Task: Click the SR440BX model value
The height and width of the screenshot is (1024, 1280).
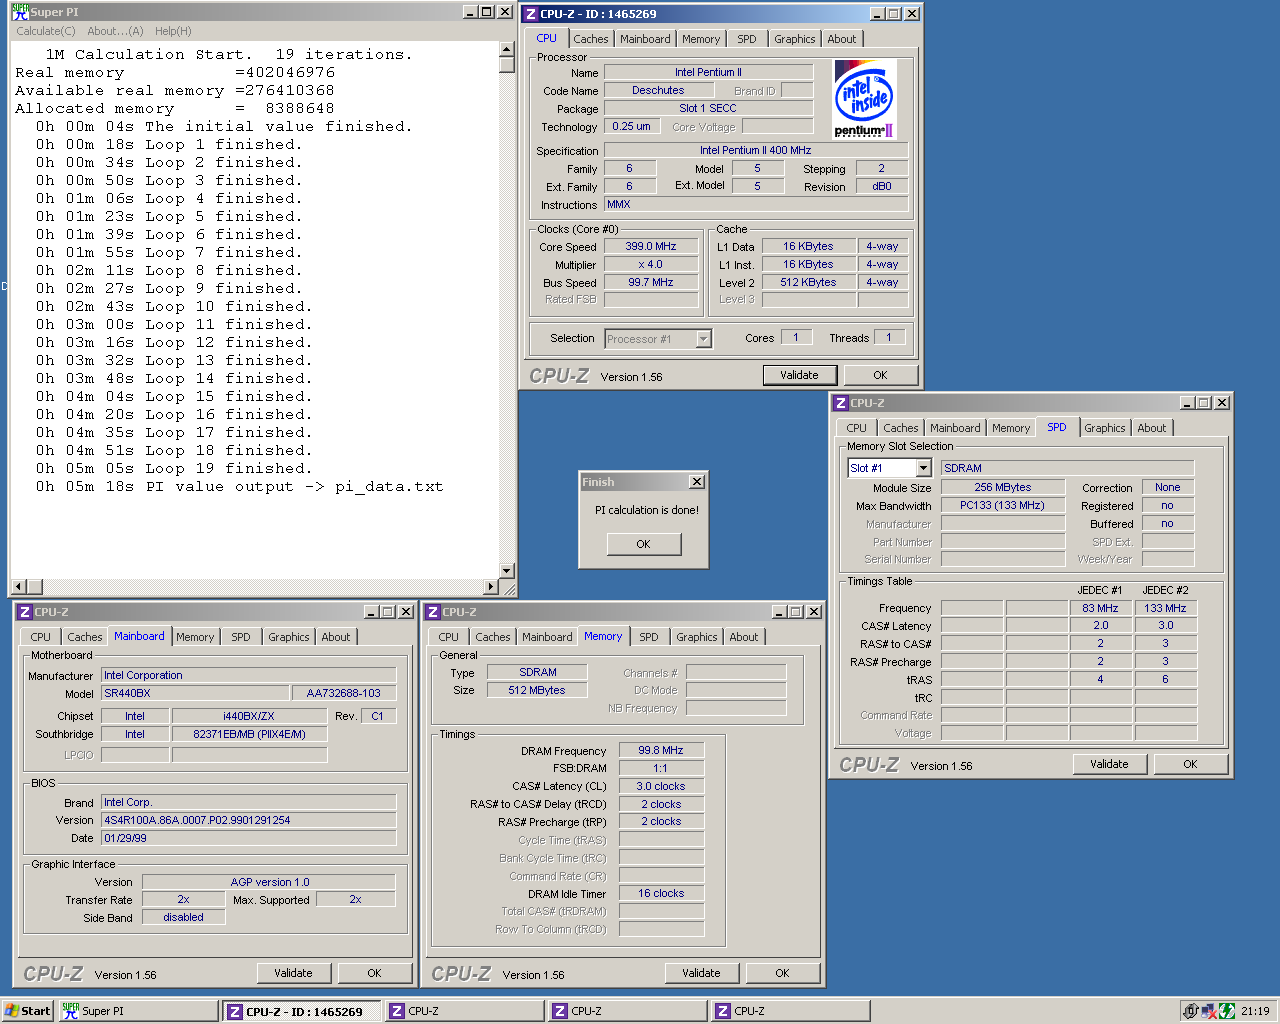Action: point(195,693)
